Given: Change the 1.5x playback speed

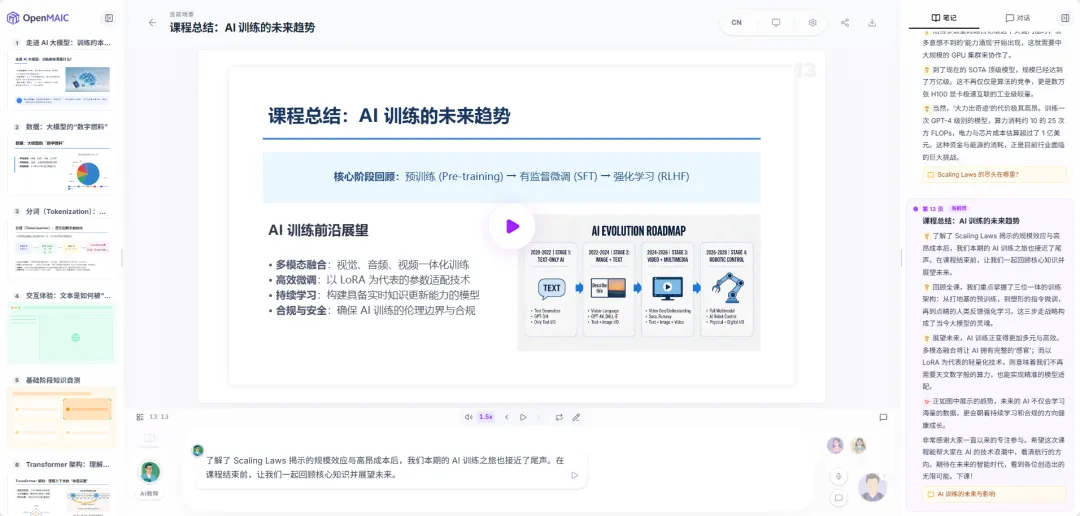Looking at the screenshot, I should (486, 417).
